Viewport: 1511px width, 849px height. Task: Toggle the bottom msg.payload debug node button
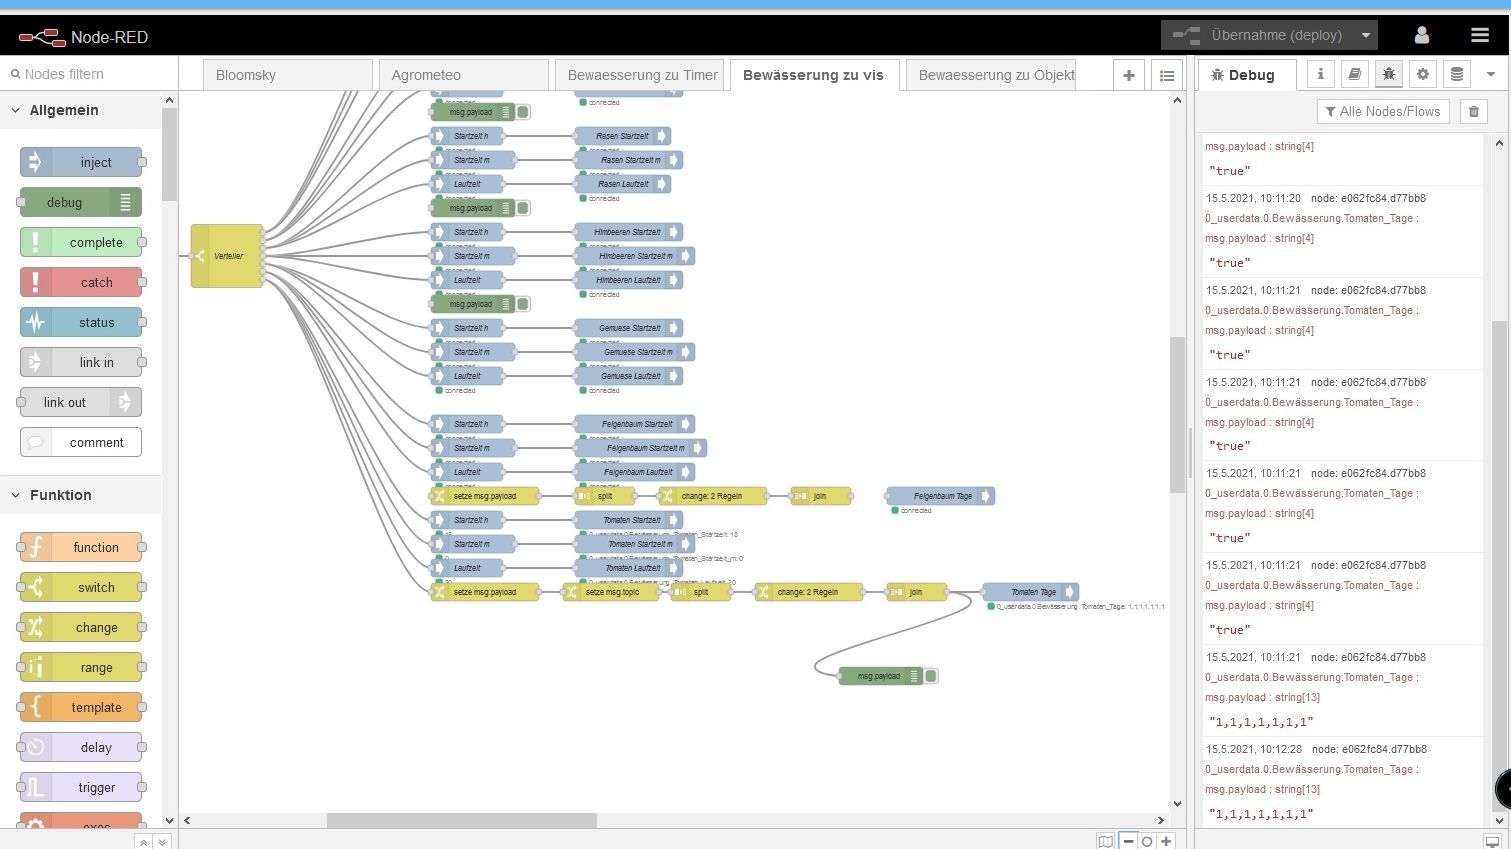tap(931, 676)
